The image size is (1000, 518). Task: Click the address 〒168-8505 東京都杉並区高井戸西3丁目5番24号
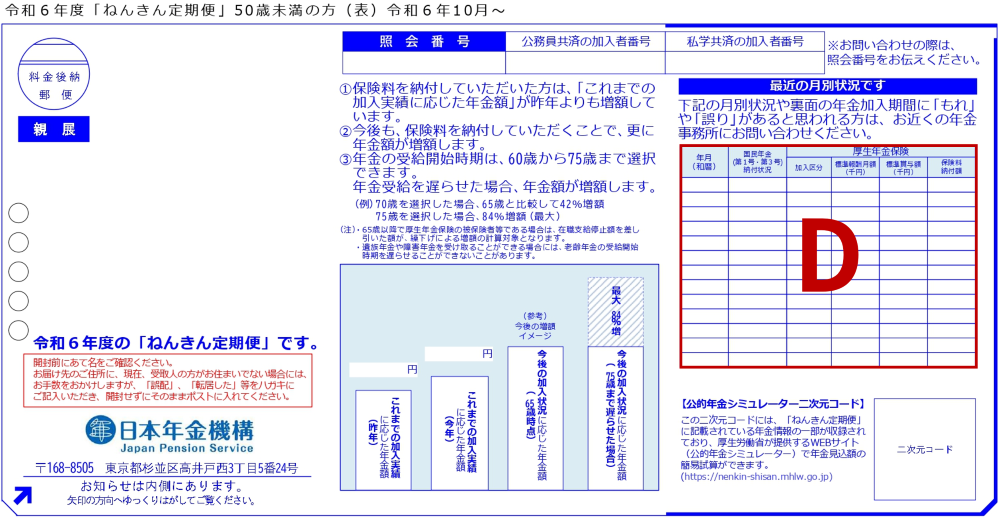click(166, 467)
